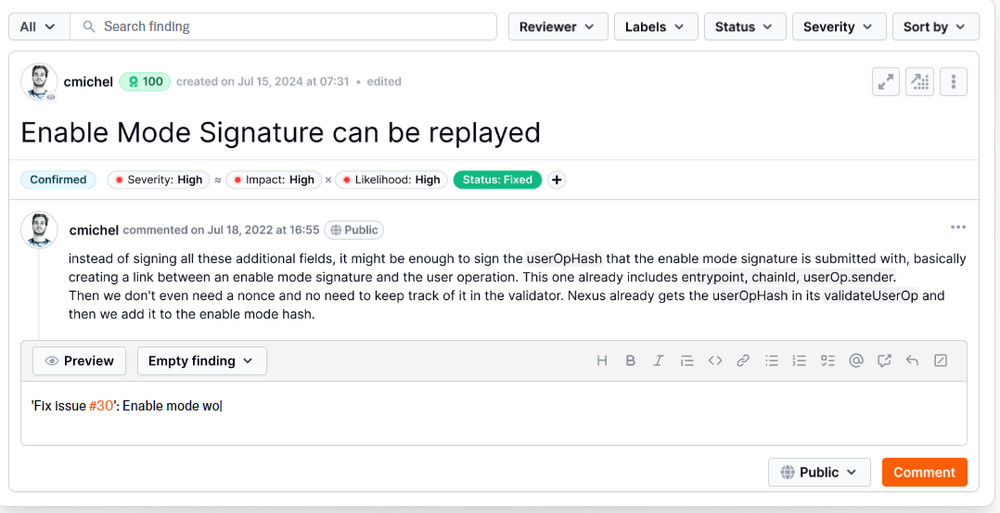Open the Public visibility dropdown

[x=818, y=472]
